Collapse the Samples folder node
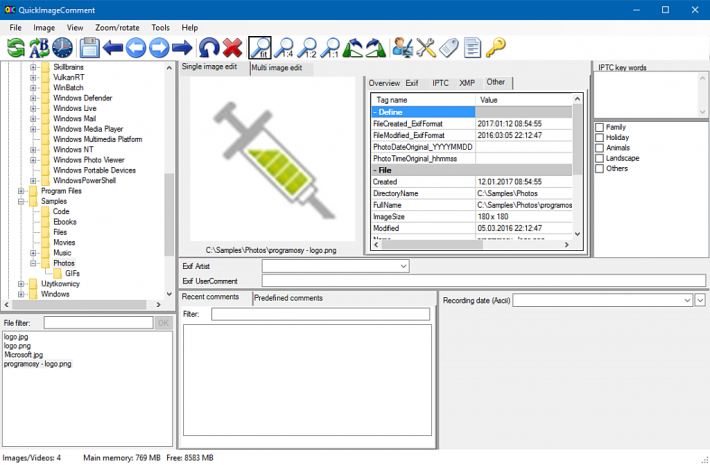This screenshot has width=710, height=465. 21,201
